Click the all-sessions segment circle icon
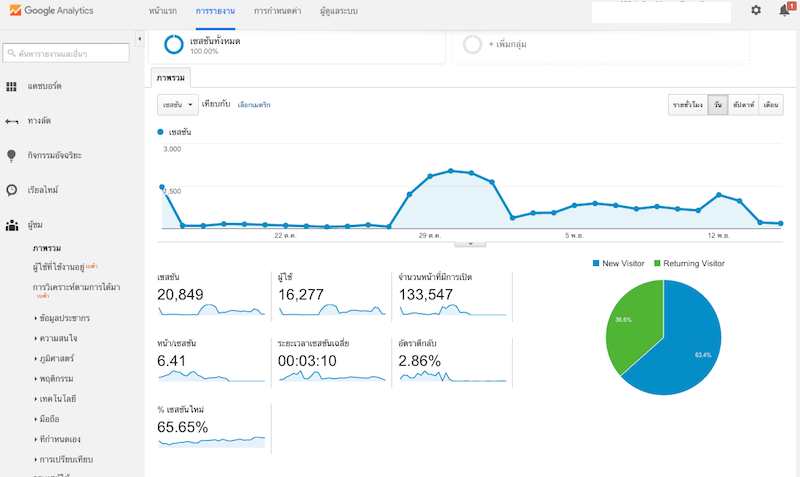 pyautogui.click(x=173, y=44)
